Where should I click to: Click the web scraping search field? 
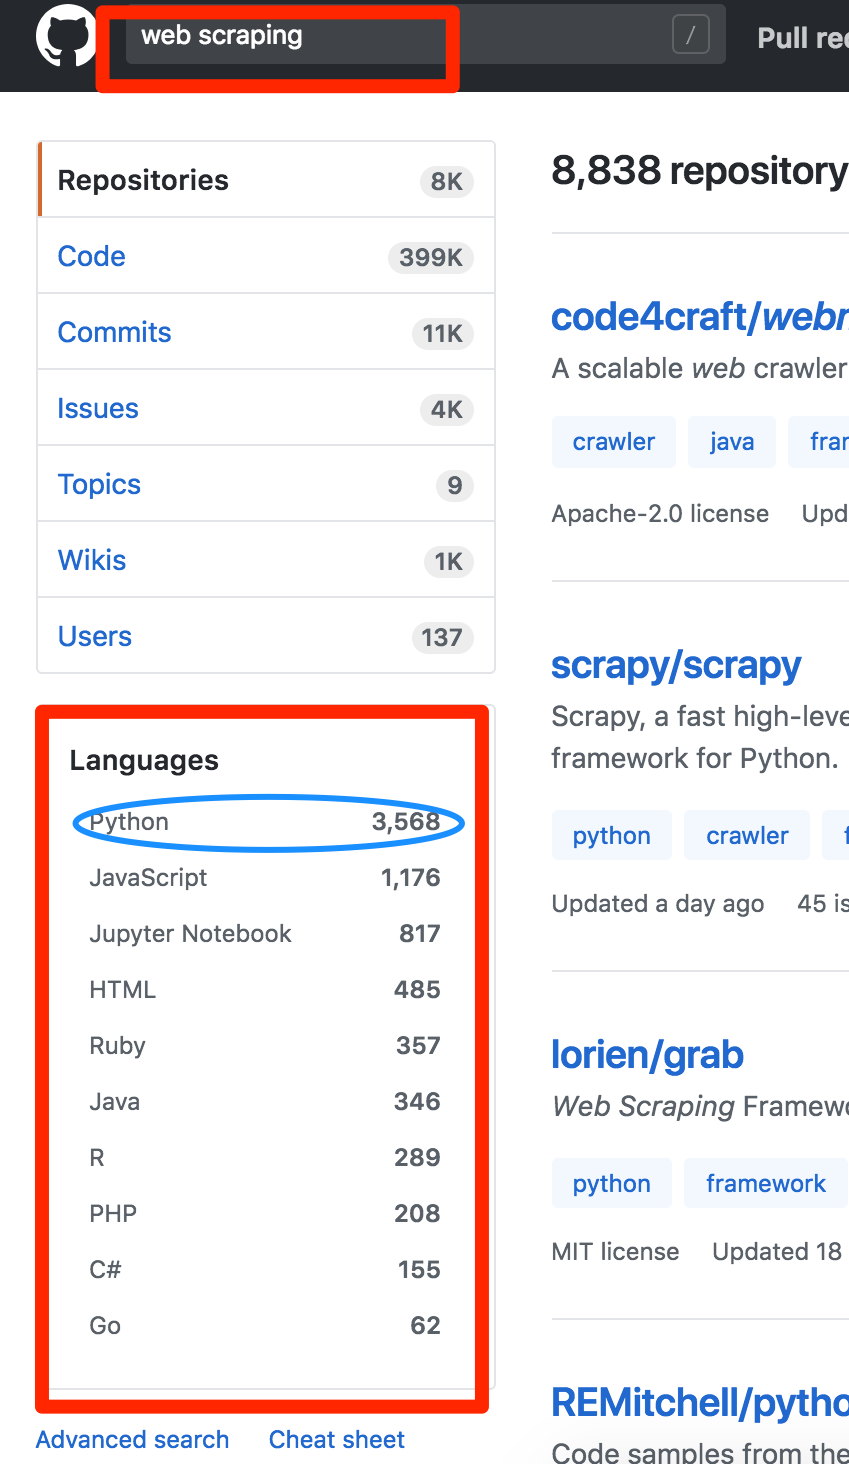tap(400, 36)
